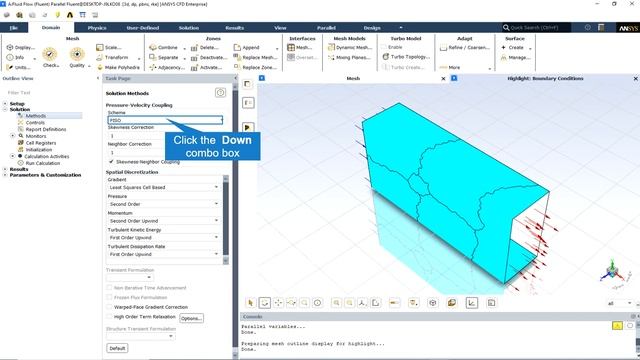Viewport: 640px width, 360px height.
Task: Switch to the Design ribbon tab
Action: click(x=372, y=28)
